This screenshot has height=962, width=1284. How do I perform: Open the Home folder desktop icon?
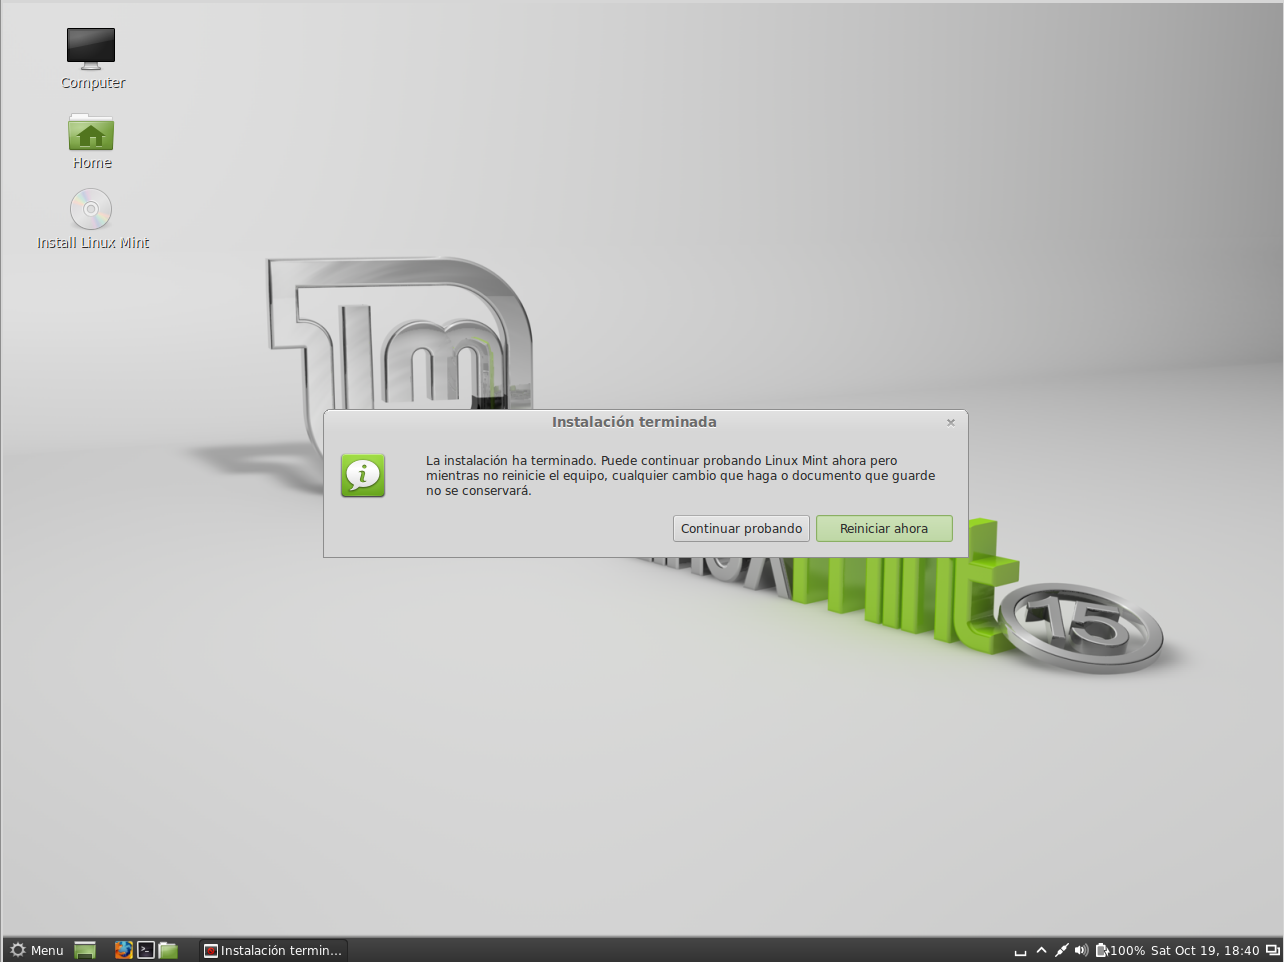click(x=92, y=141)
